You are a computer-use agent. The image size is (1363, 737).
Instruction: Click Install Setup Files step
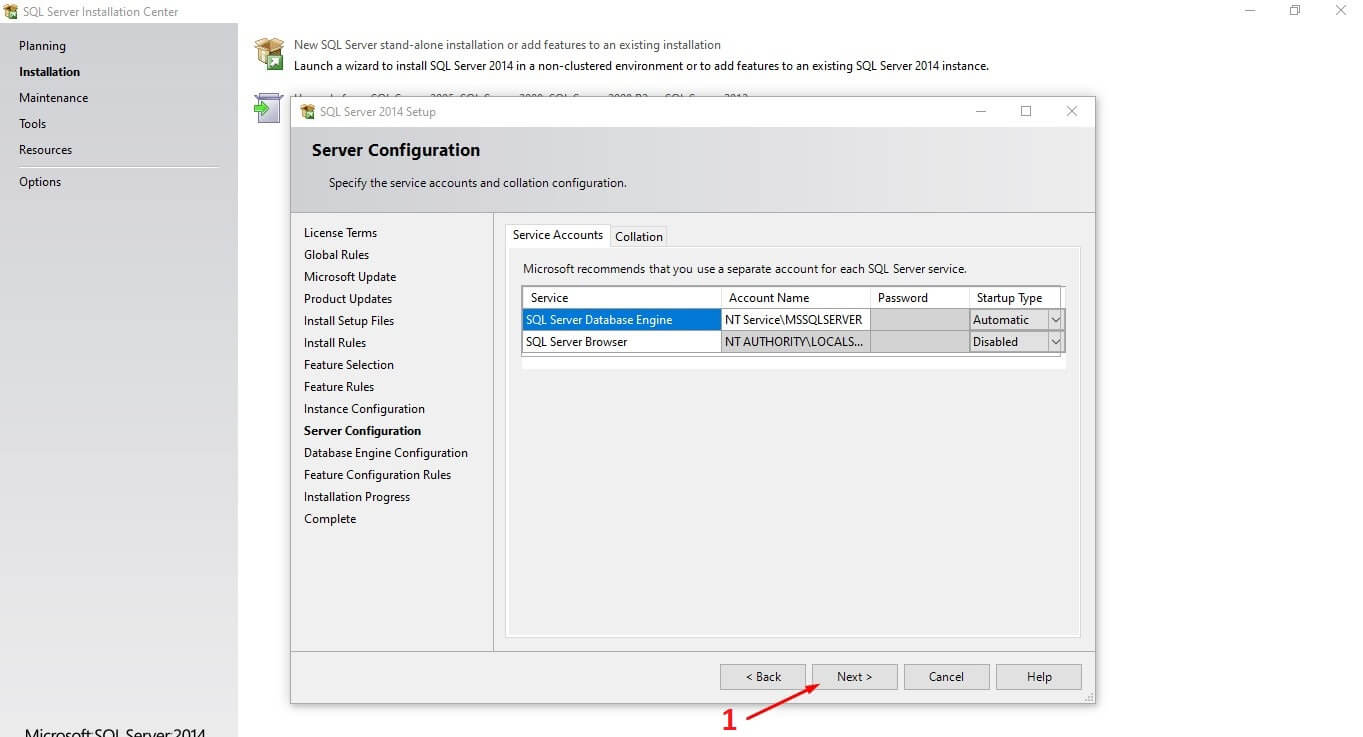coord(349,321)
